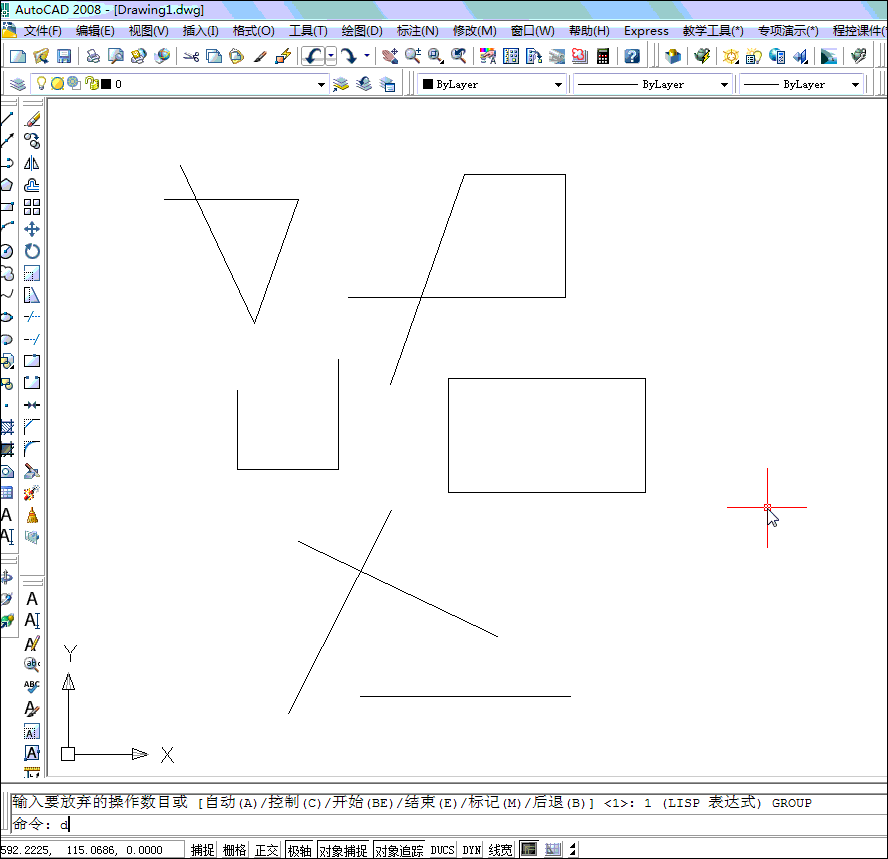
Task: Toggle 栅格 grid display
Action: [234, 850]
